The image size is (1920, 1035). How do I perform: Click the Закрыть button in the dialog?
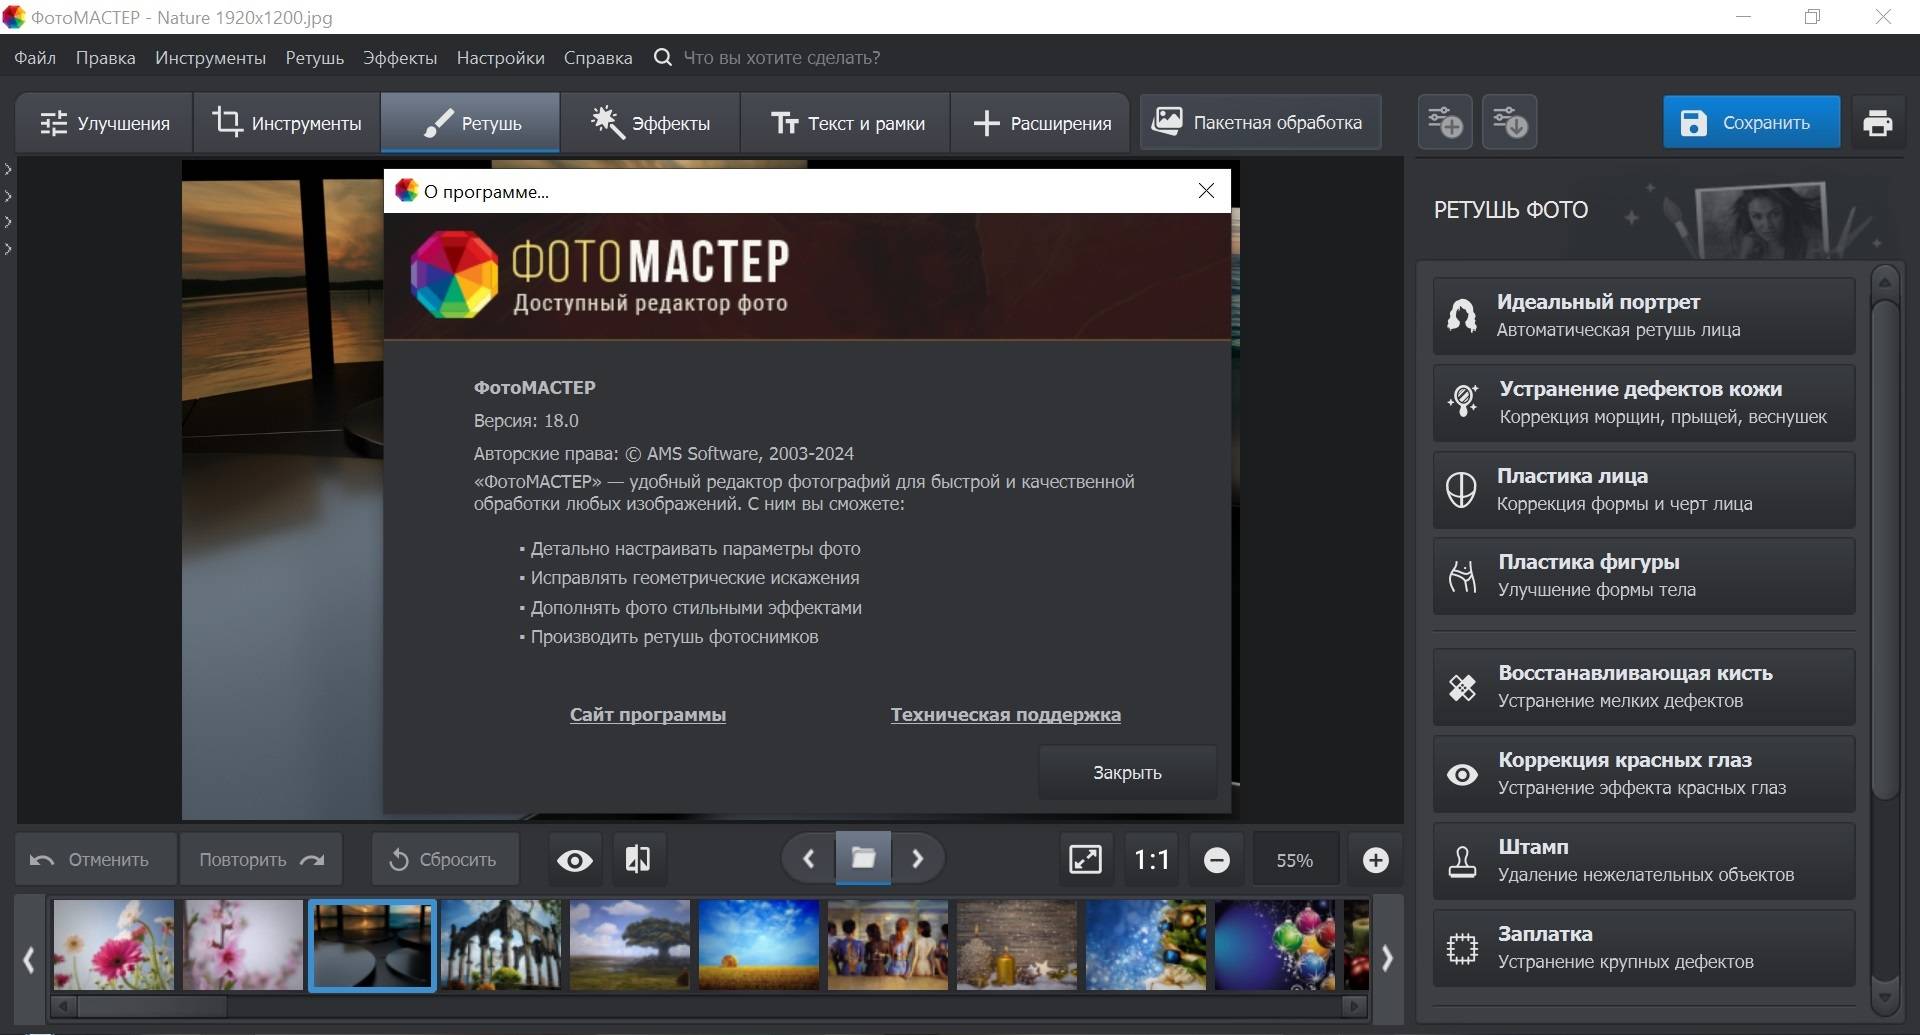(x=1127, y=773)
